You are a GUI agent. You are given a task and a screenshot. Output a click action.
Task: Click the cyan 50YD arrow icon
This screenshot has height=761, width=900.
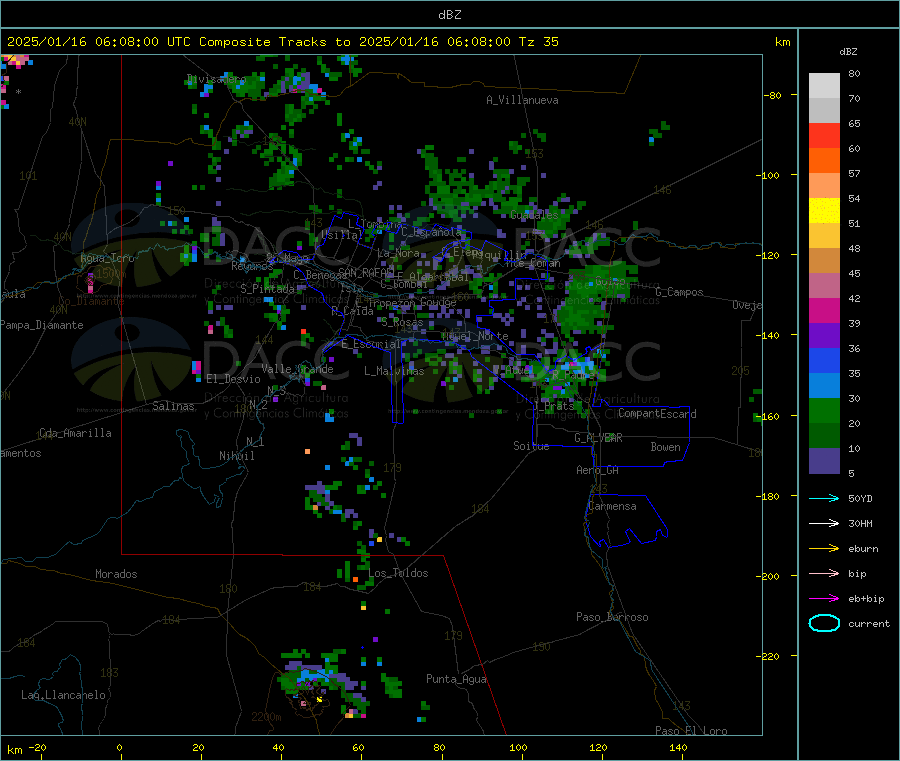[x=824, y=498]
